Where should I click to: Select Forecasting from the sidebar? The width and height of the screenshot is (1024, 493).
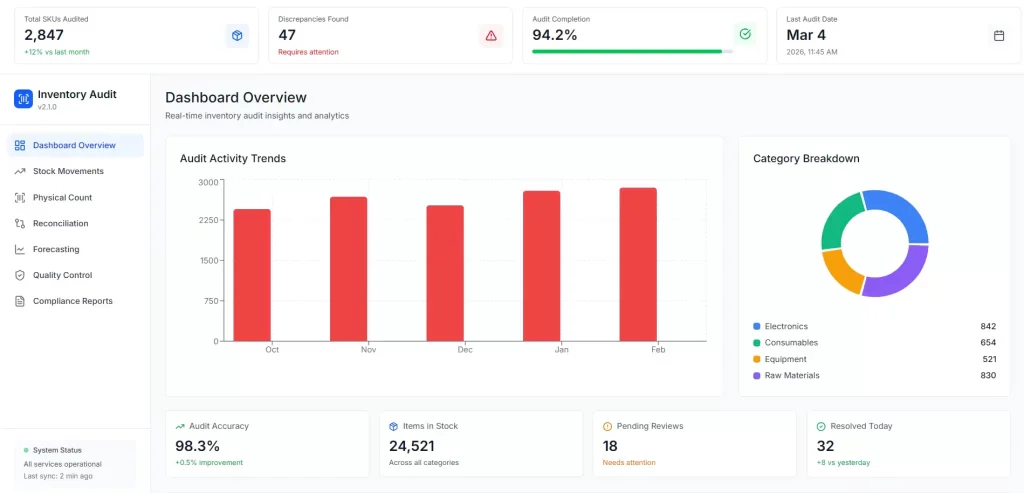click(x=75, y=249)
